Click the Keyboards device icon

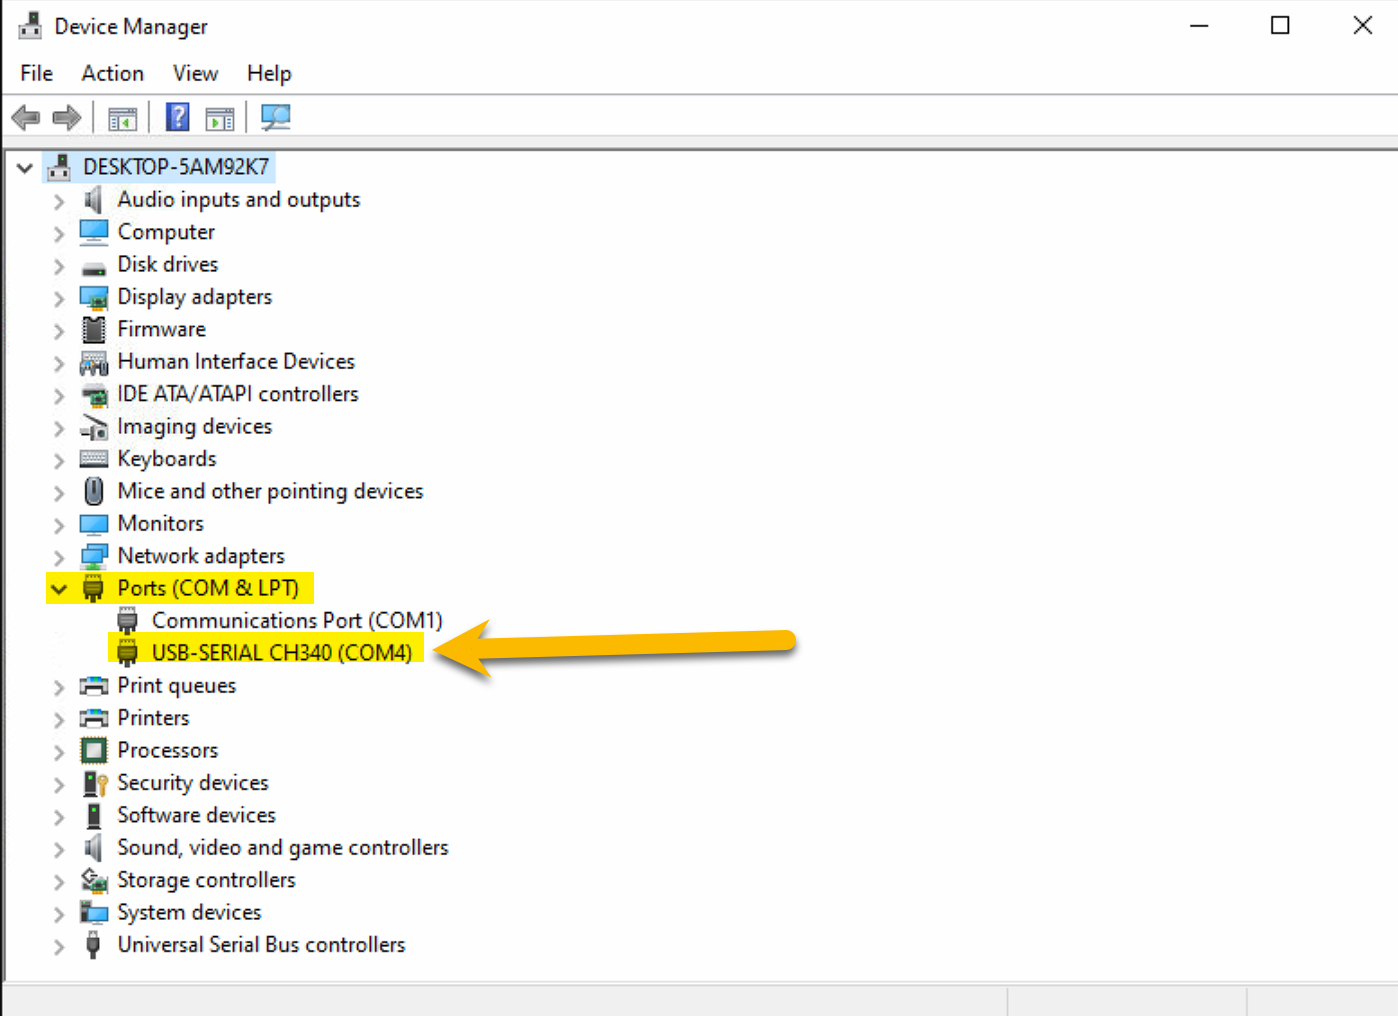93,458
